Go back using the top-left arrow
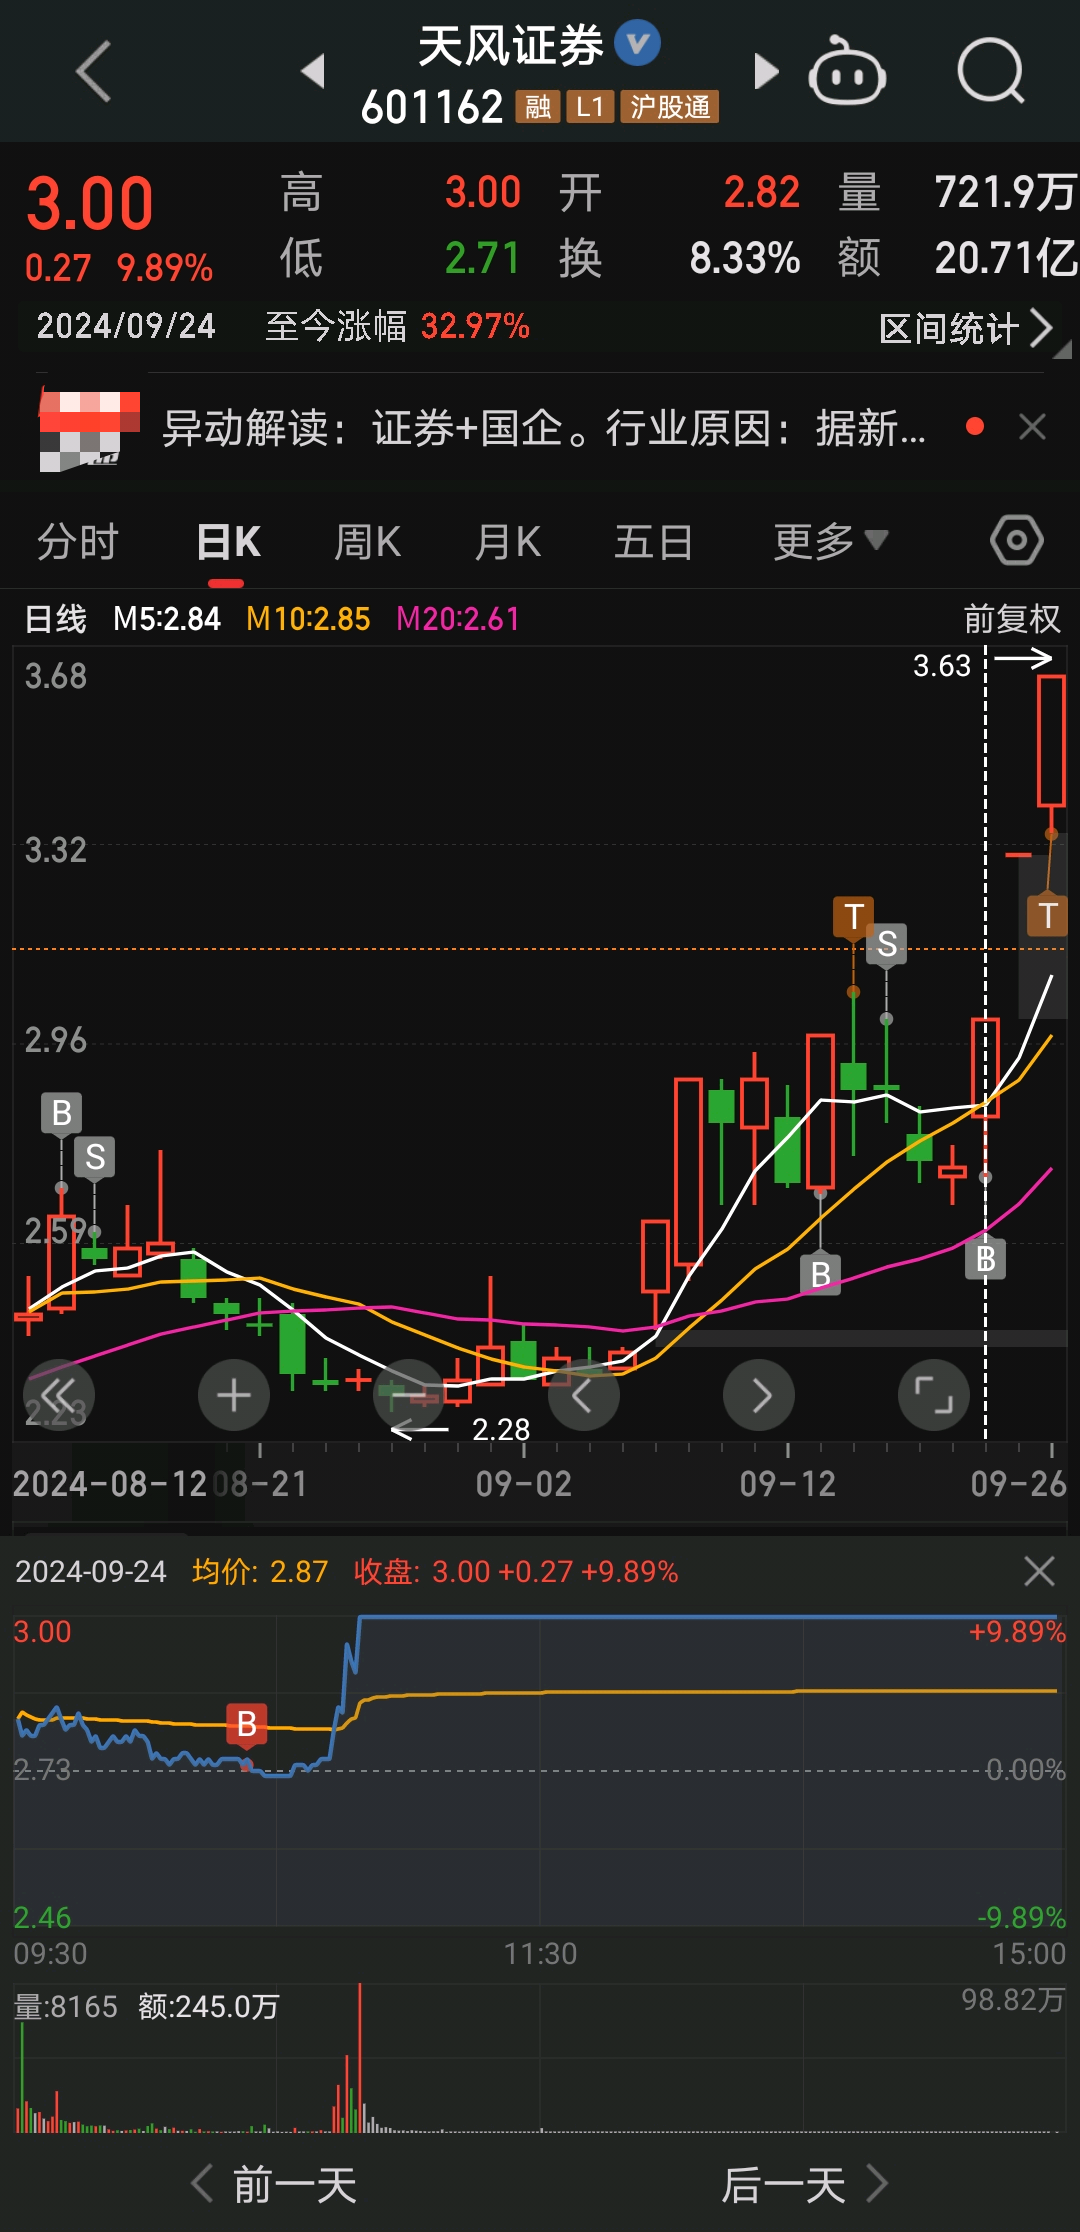The image size is (1080, 2232). click(93, 72)
